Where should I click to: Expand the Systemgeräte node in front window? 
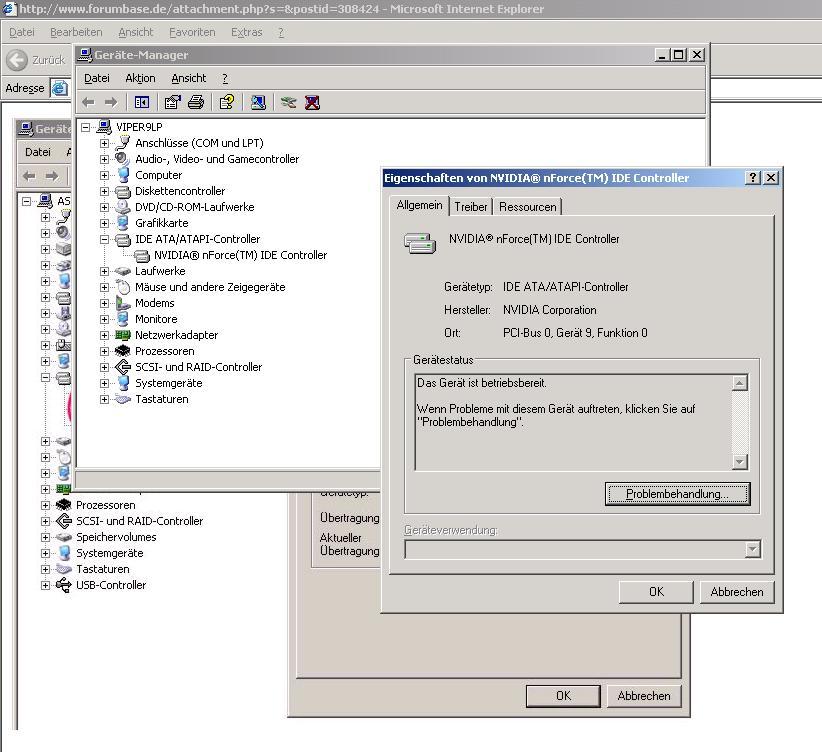tap(104, 383)
